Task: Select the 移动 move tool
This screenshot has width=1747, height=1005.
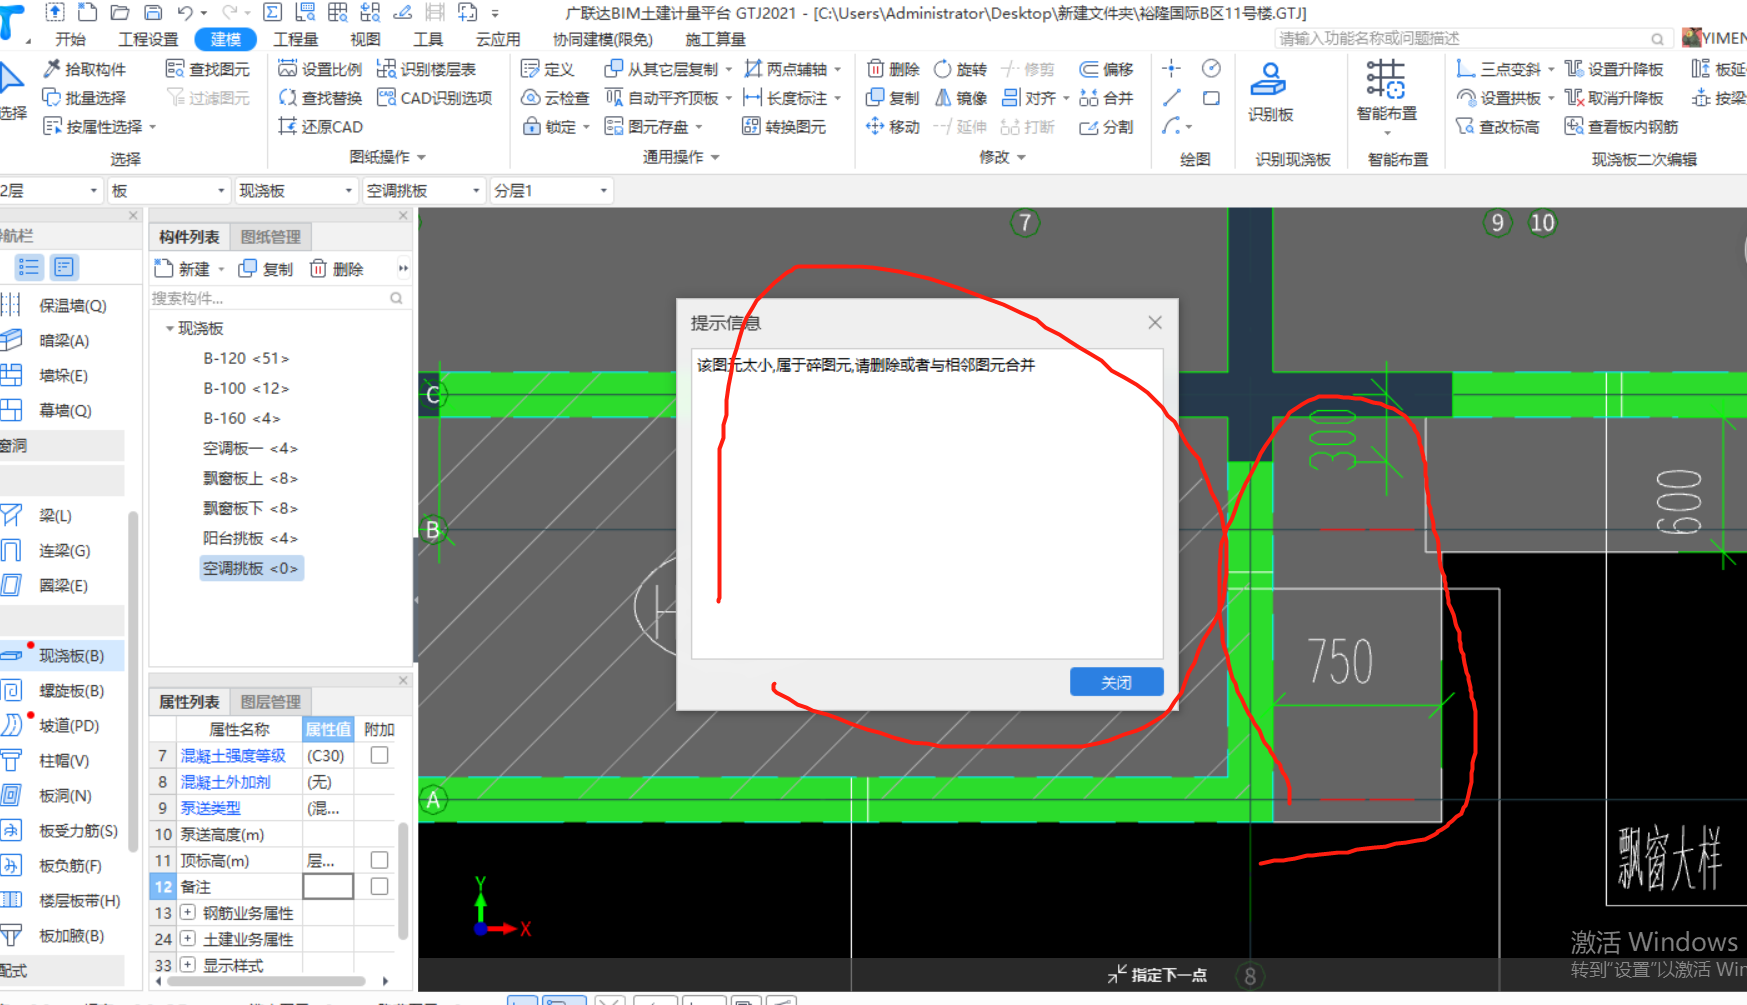Action: tap(893, 127)
